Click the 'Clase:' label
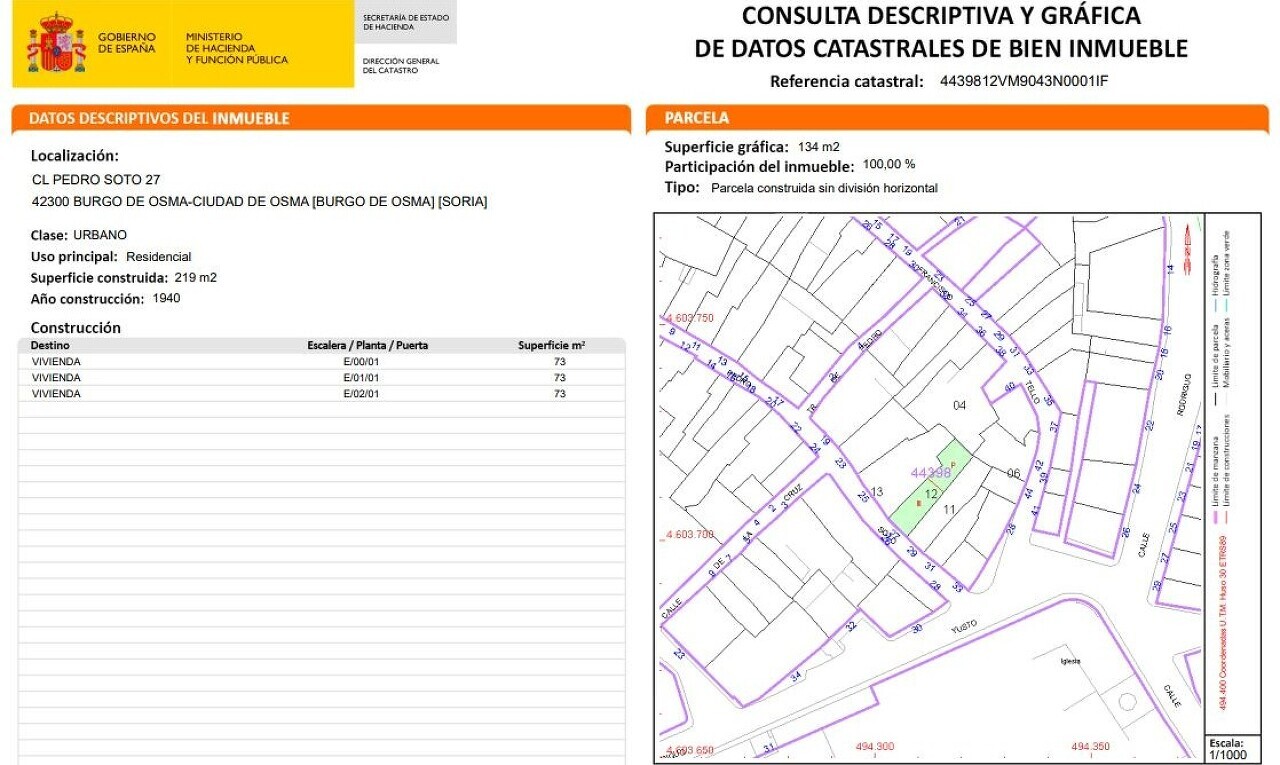 click(x=49, y=235)
